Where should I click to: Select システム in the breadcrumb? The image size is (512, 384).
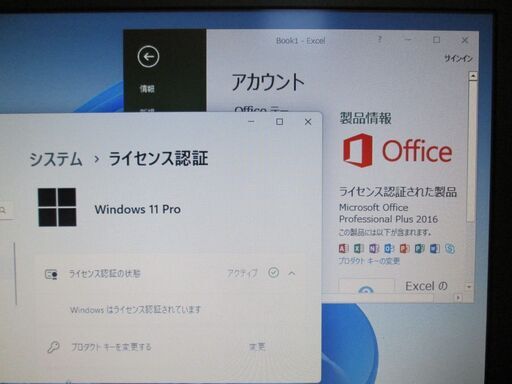pos(56,159)
